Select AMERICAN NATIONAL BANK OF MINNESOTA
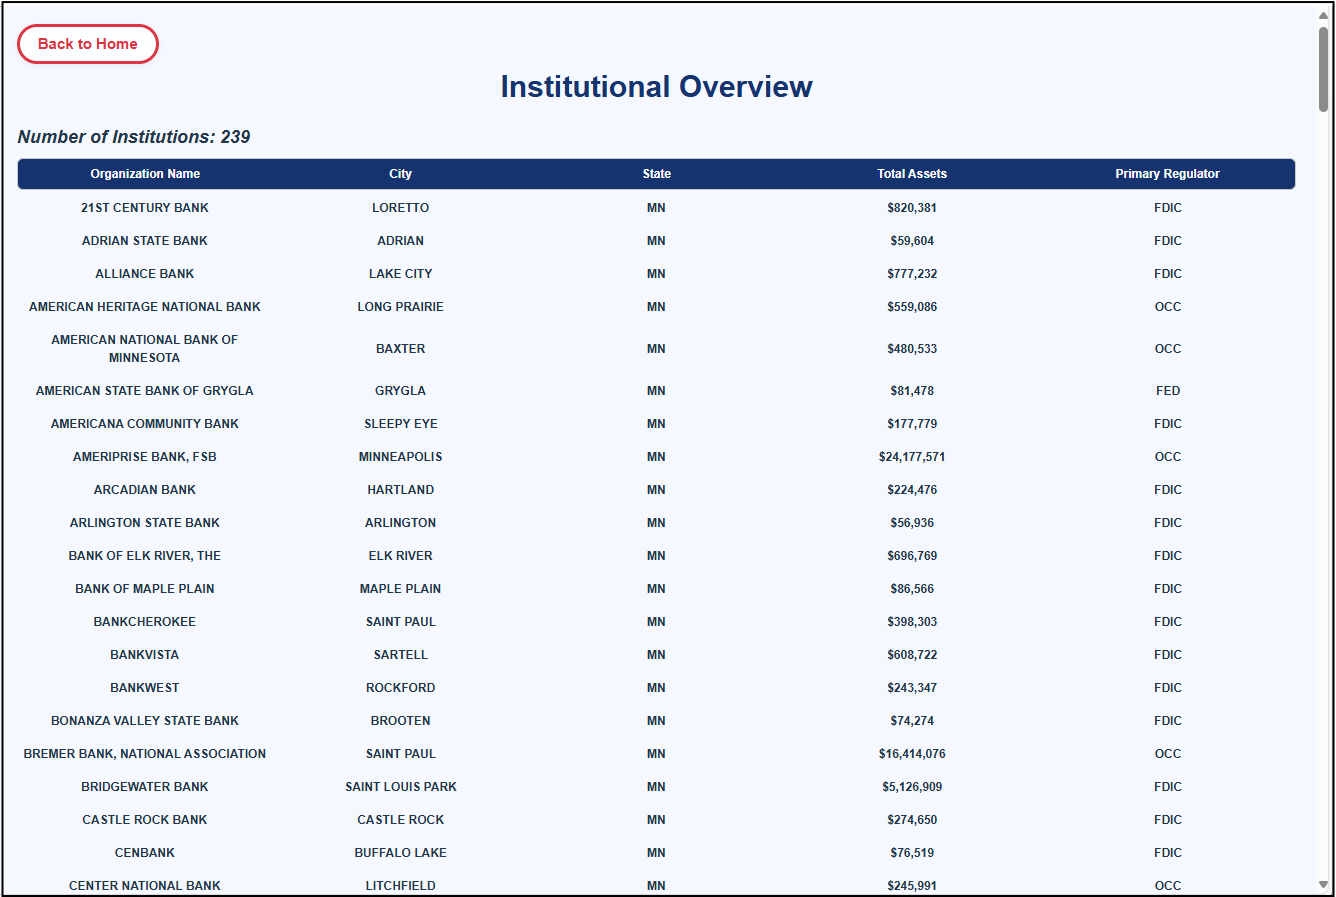The width and height of the screenshot is (1336, 897). click(145, 349)
